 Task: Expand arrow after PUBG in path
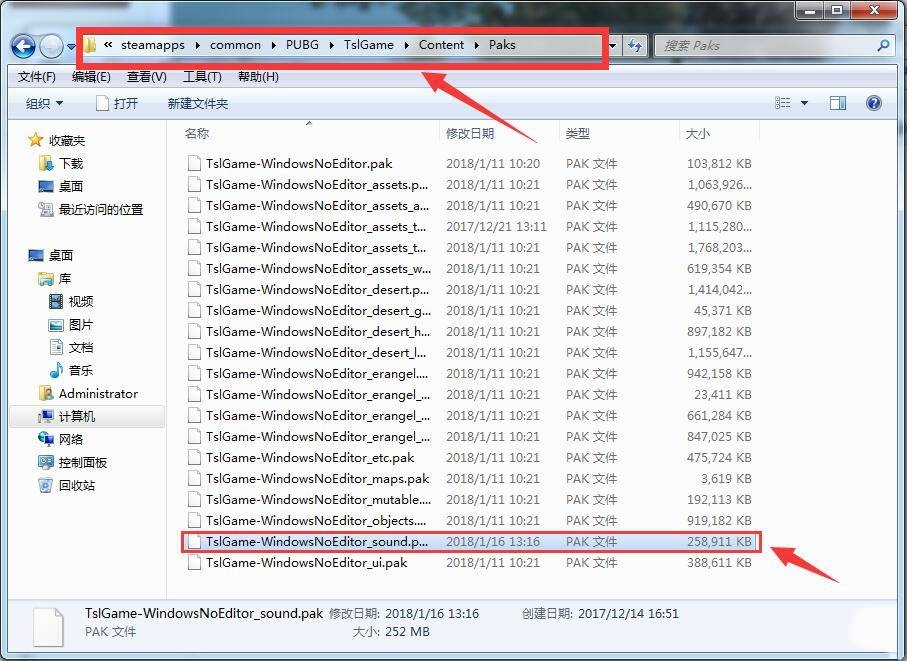pyautogui.click(x=331, y=45)
